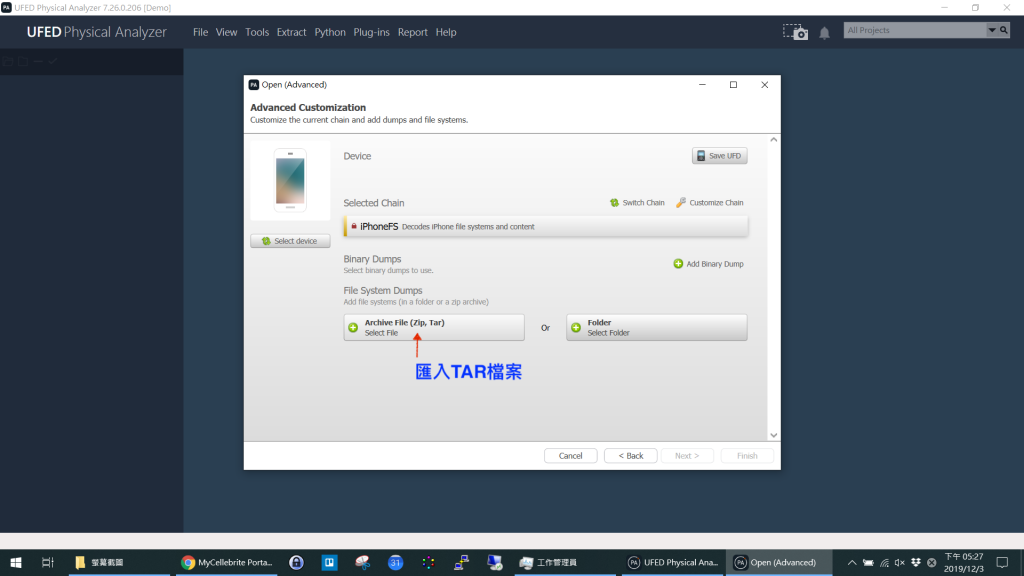This screenshot has width=1024, height=576.
Task: Open the Action Center notification icon
Action: tap(1002, 562)
